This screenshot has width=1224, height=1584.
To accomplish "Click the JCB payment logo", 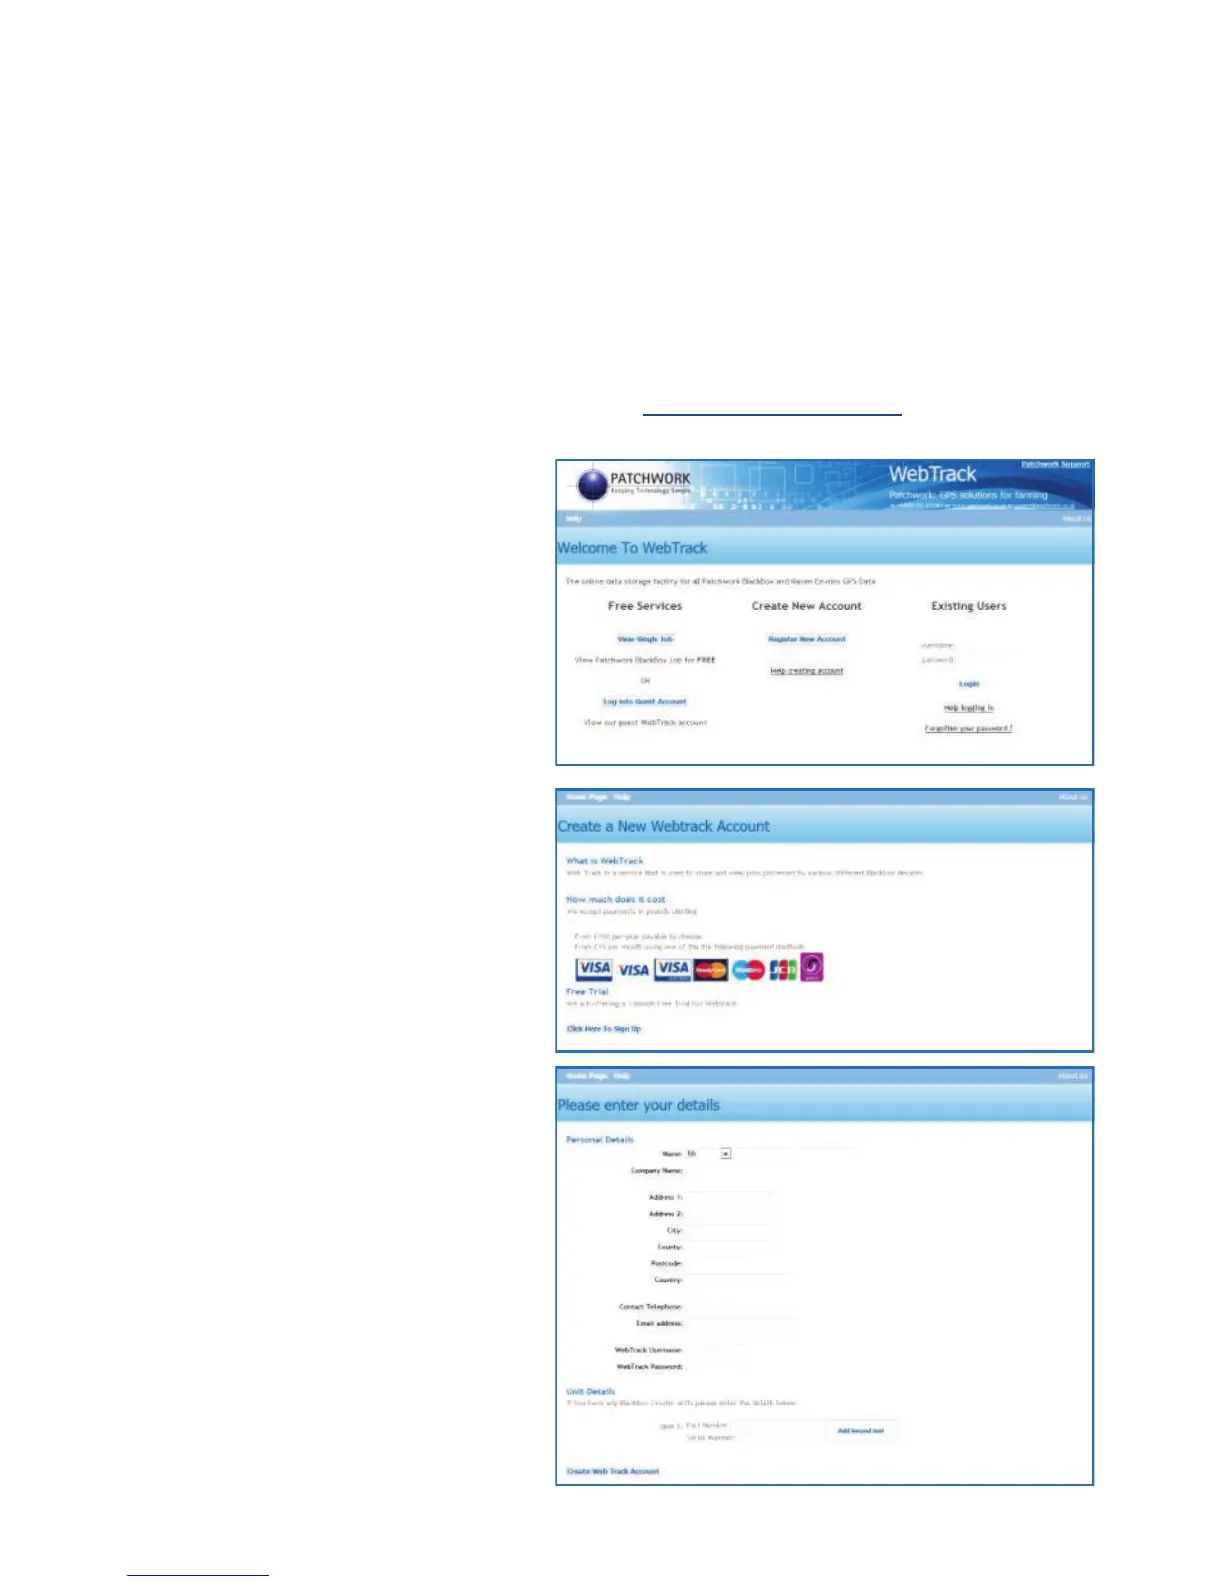I will click(783, 969).
